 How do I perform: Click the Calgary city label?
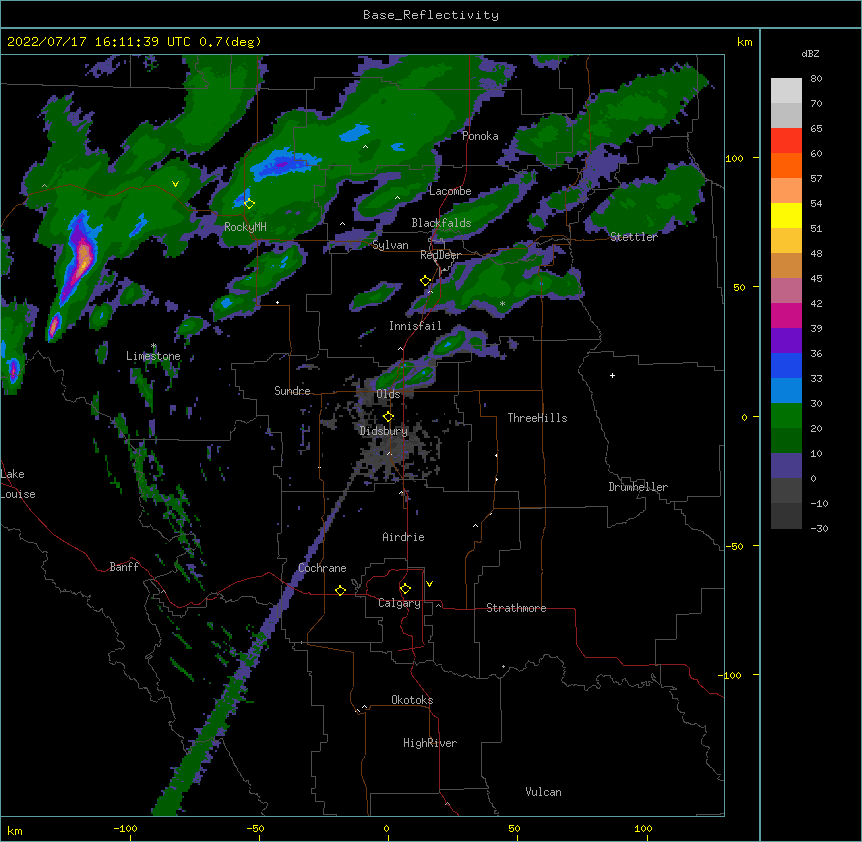tap(399, 603)
